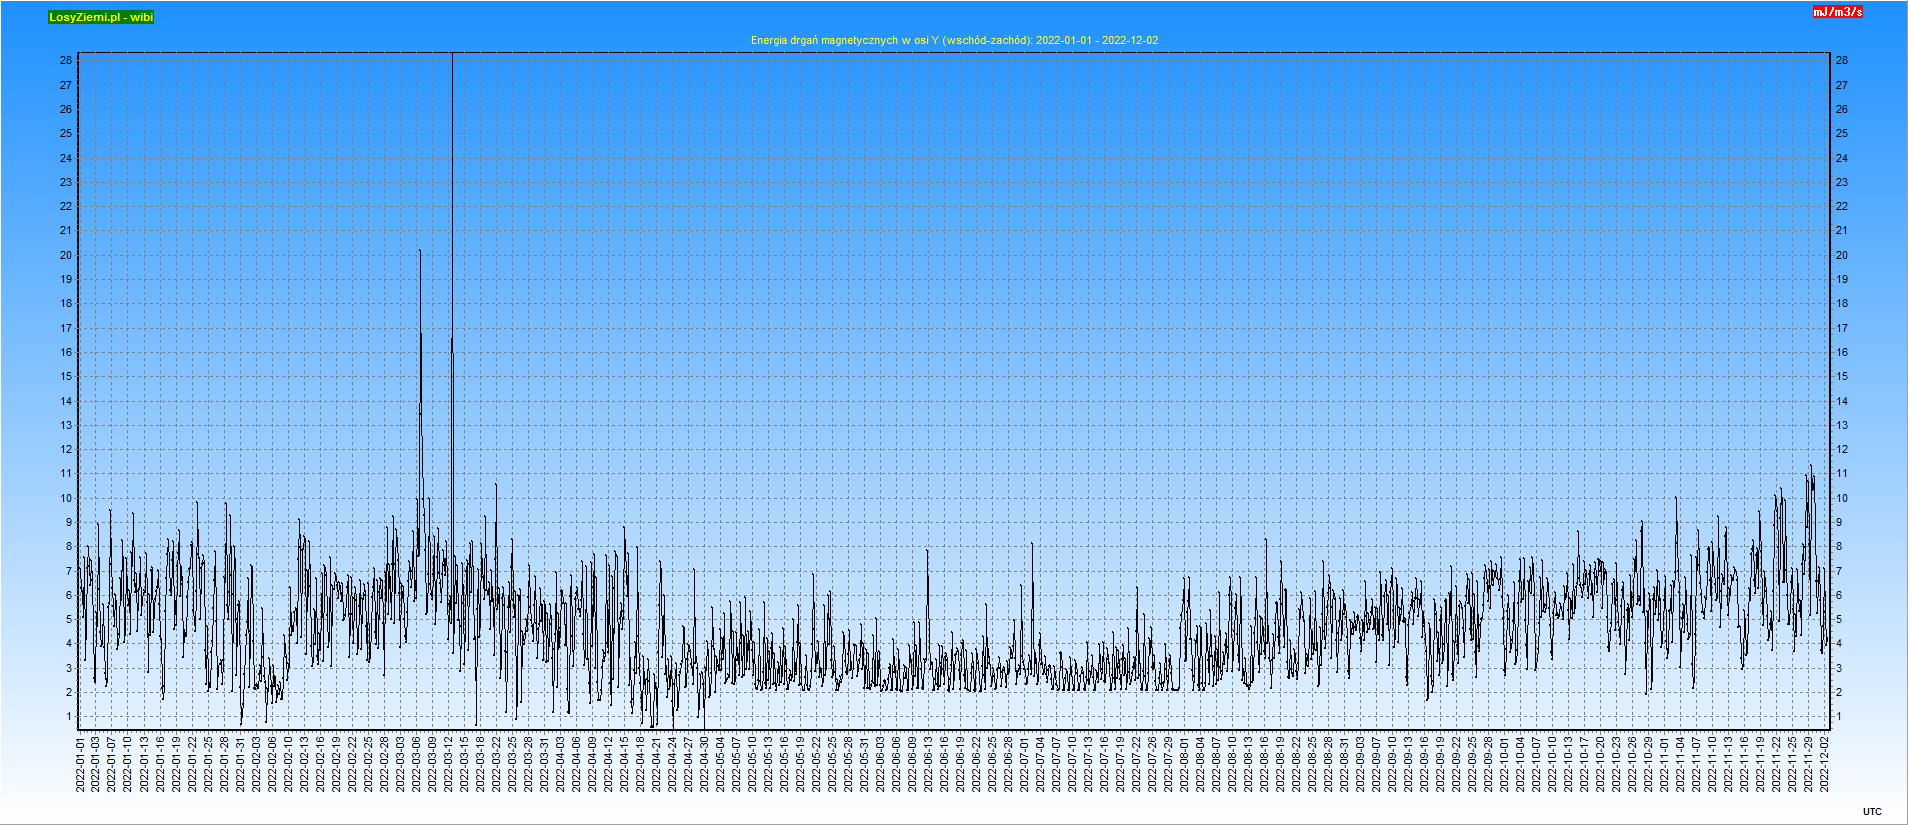The height and width of the screenshot is (825, 1908).
Task: Click the 2022-08-01 date label on the x-axis
Action: pyautogui.click(x=1185, y=765)
